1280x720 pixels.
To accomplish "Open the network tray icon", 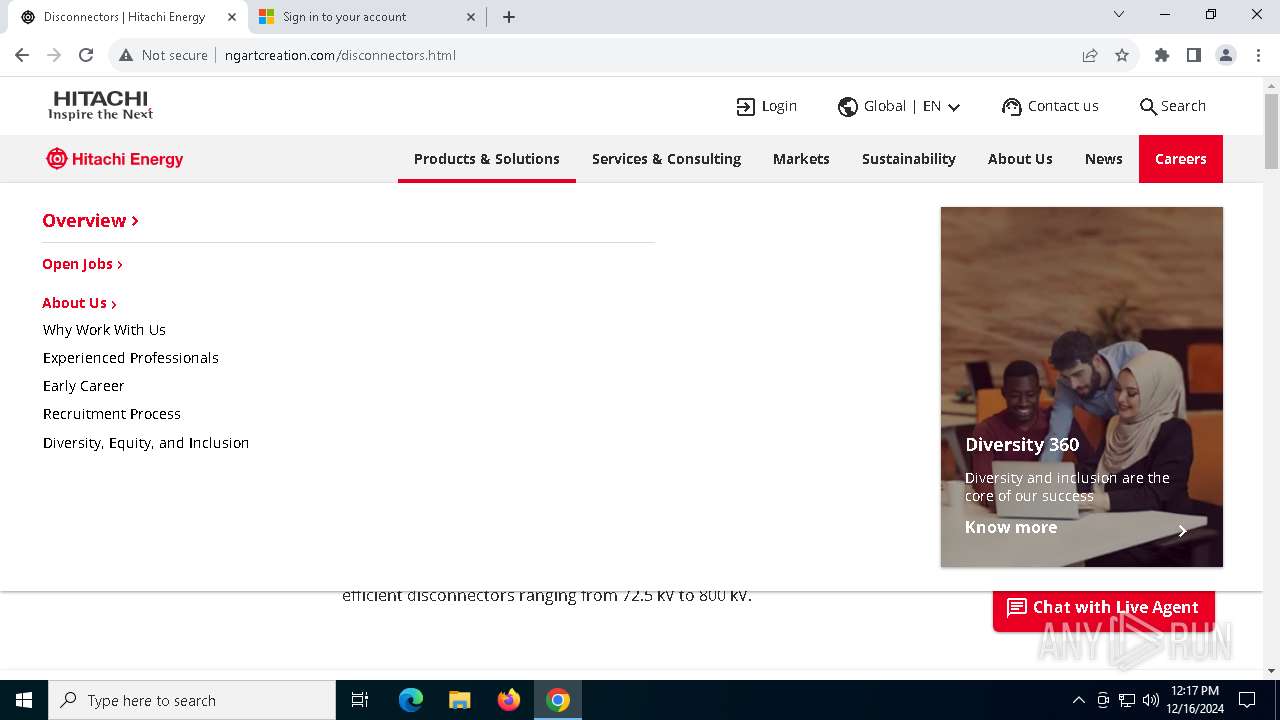I will pos(1127,700).
